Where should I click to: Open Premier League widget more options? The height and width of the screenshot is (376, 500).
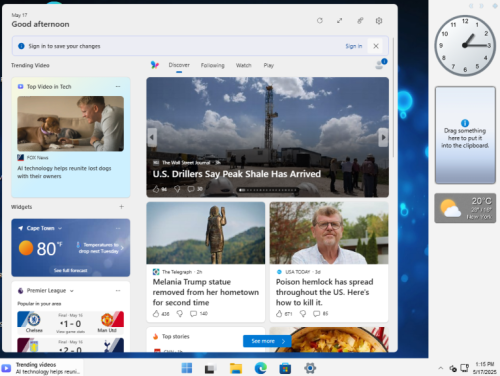[x=118, y=291]
